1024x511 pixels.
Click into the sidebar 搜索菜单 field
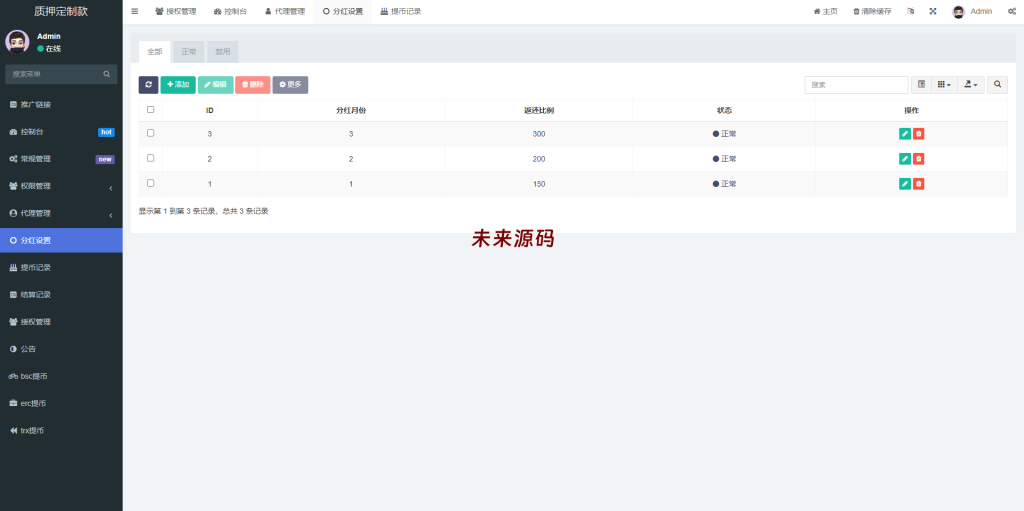[54, 74]
